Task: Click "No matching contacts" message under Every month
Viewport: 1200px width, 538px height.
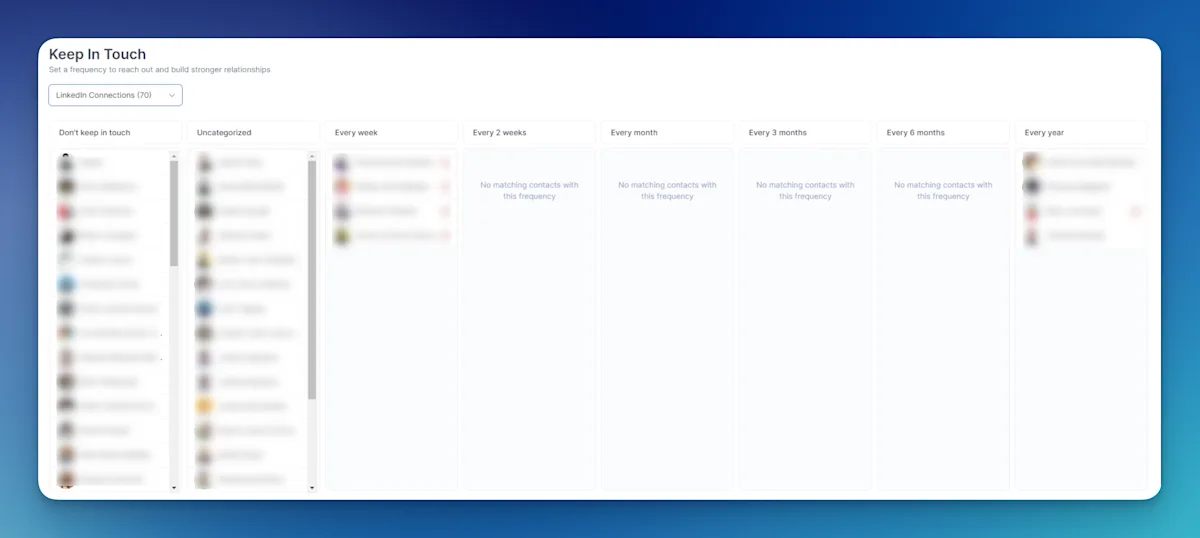Action: pos(668,190)
